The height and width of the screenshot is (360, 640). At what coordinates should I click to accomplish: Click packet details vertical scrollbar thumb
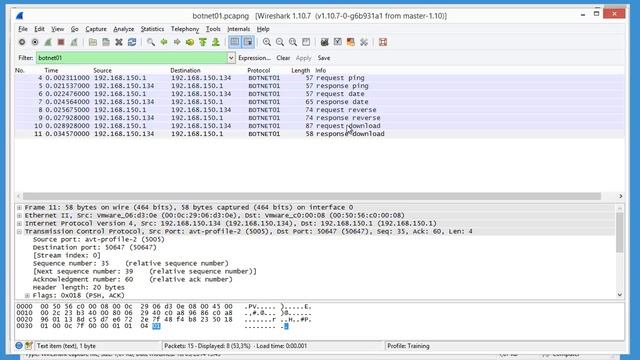click(x=620, y=233)
